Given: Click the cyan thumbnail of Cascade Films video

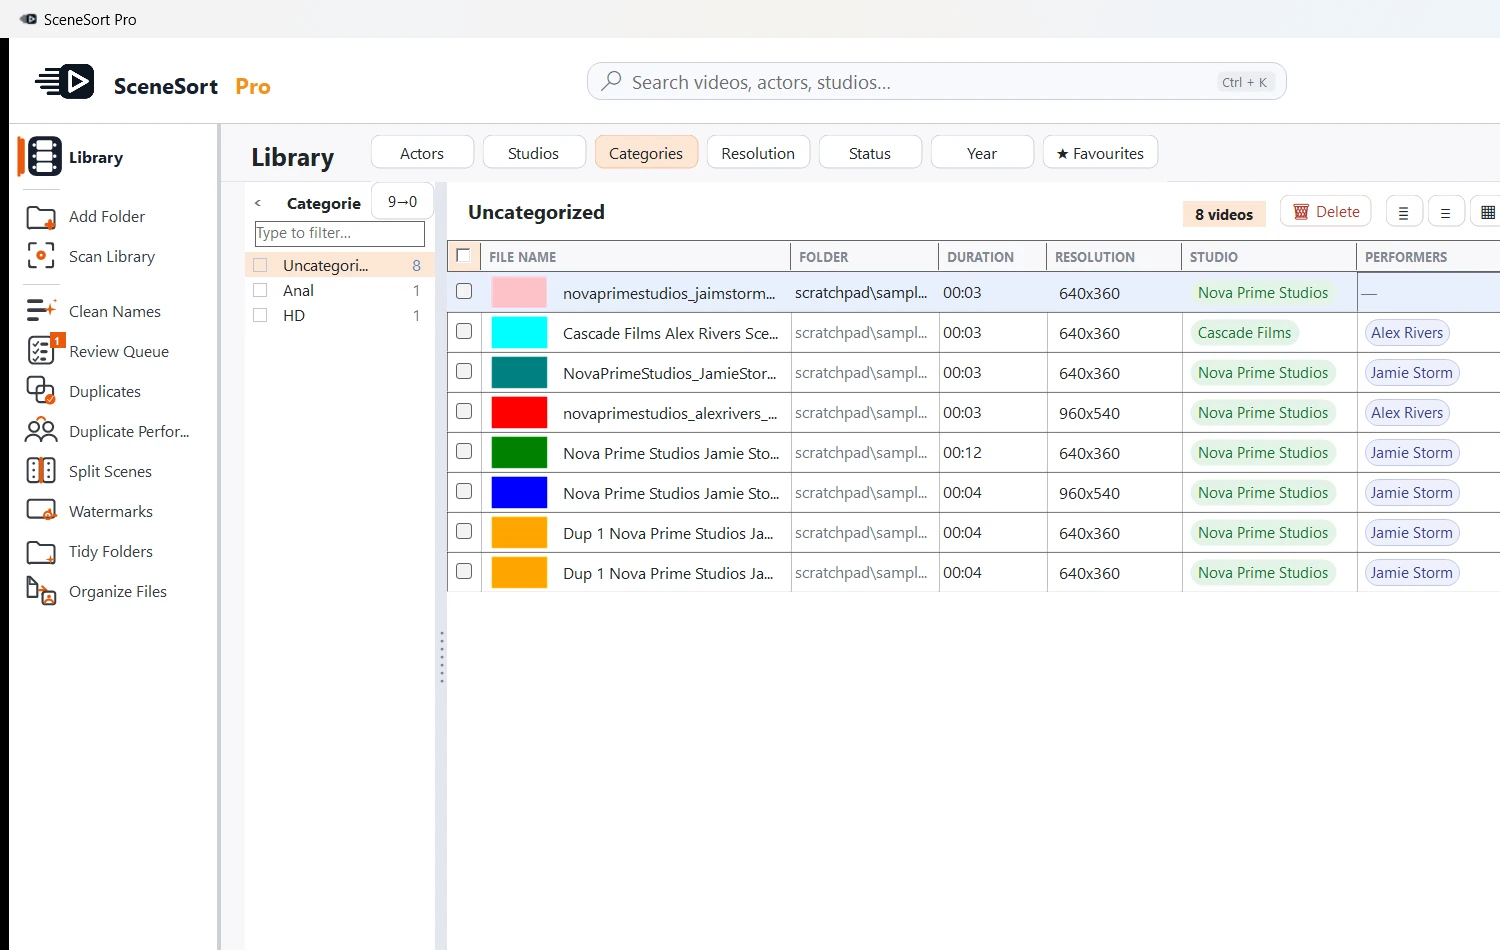Looking at the screenshot, I should [519, 332].
